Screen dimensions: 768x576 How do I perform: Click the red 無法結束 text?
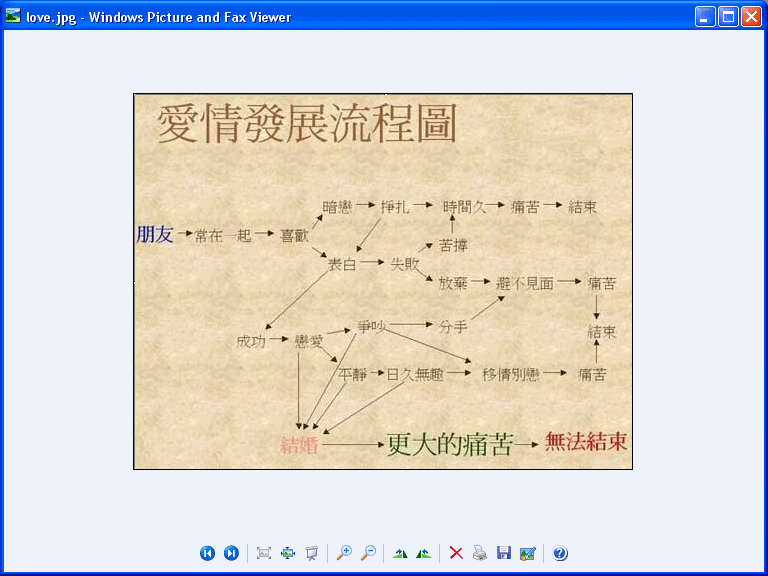586,441
